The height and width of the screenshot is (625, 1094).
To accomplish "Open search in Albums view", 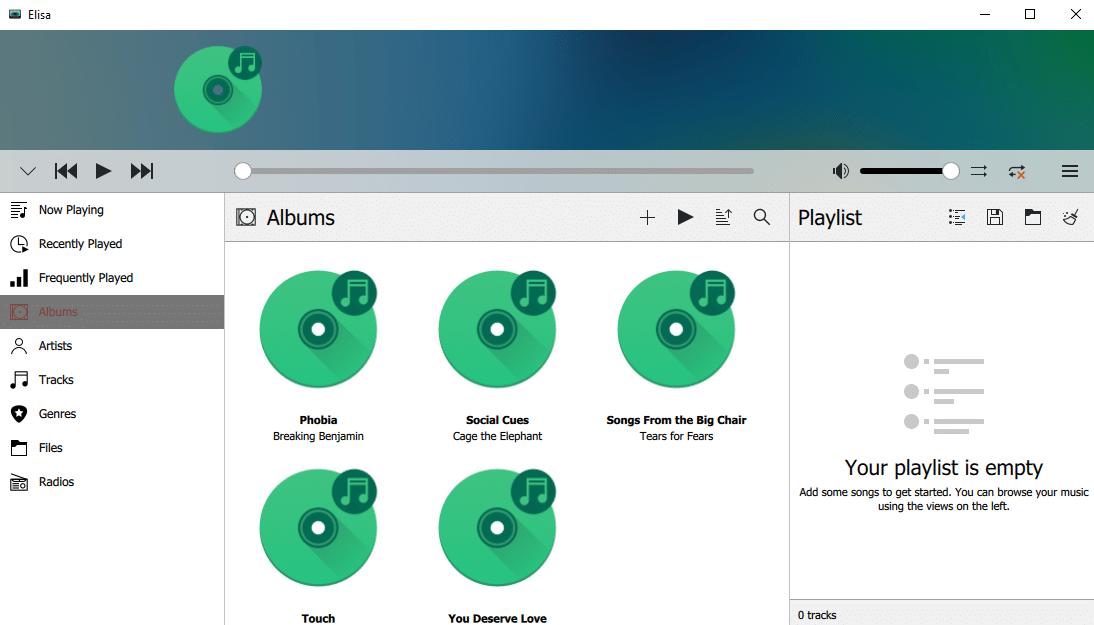I will point(762,217).
